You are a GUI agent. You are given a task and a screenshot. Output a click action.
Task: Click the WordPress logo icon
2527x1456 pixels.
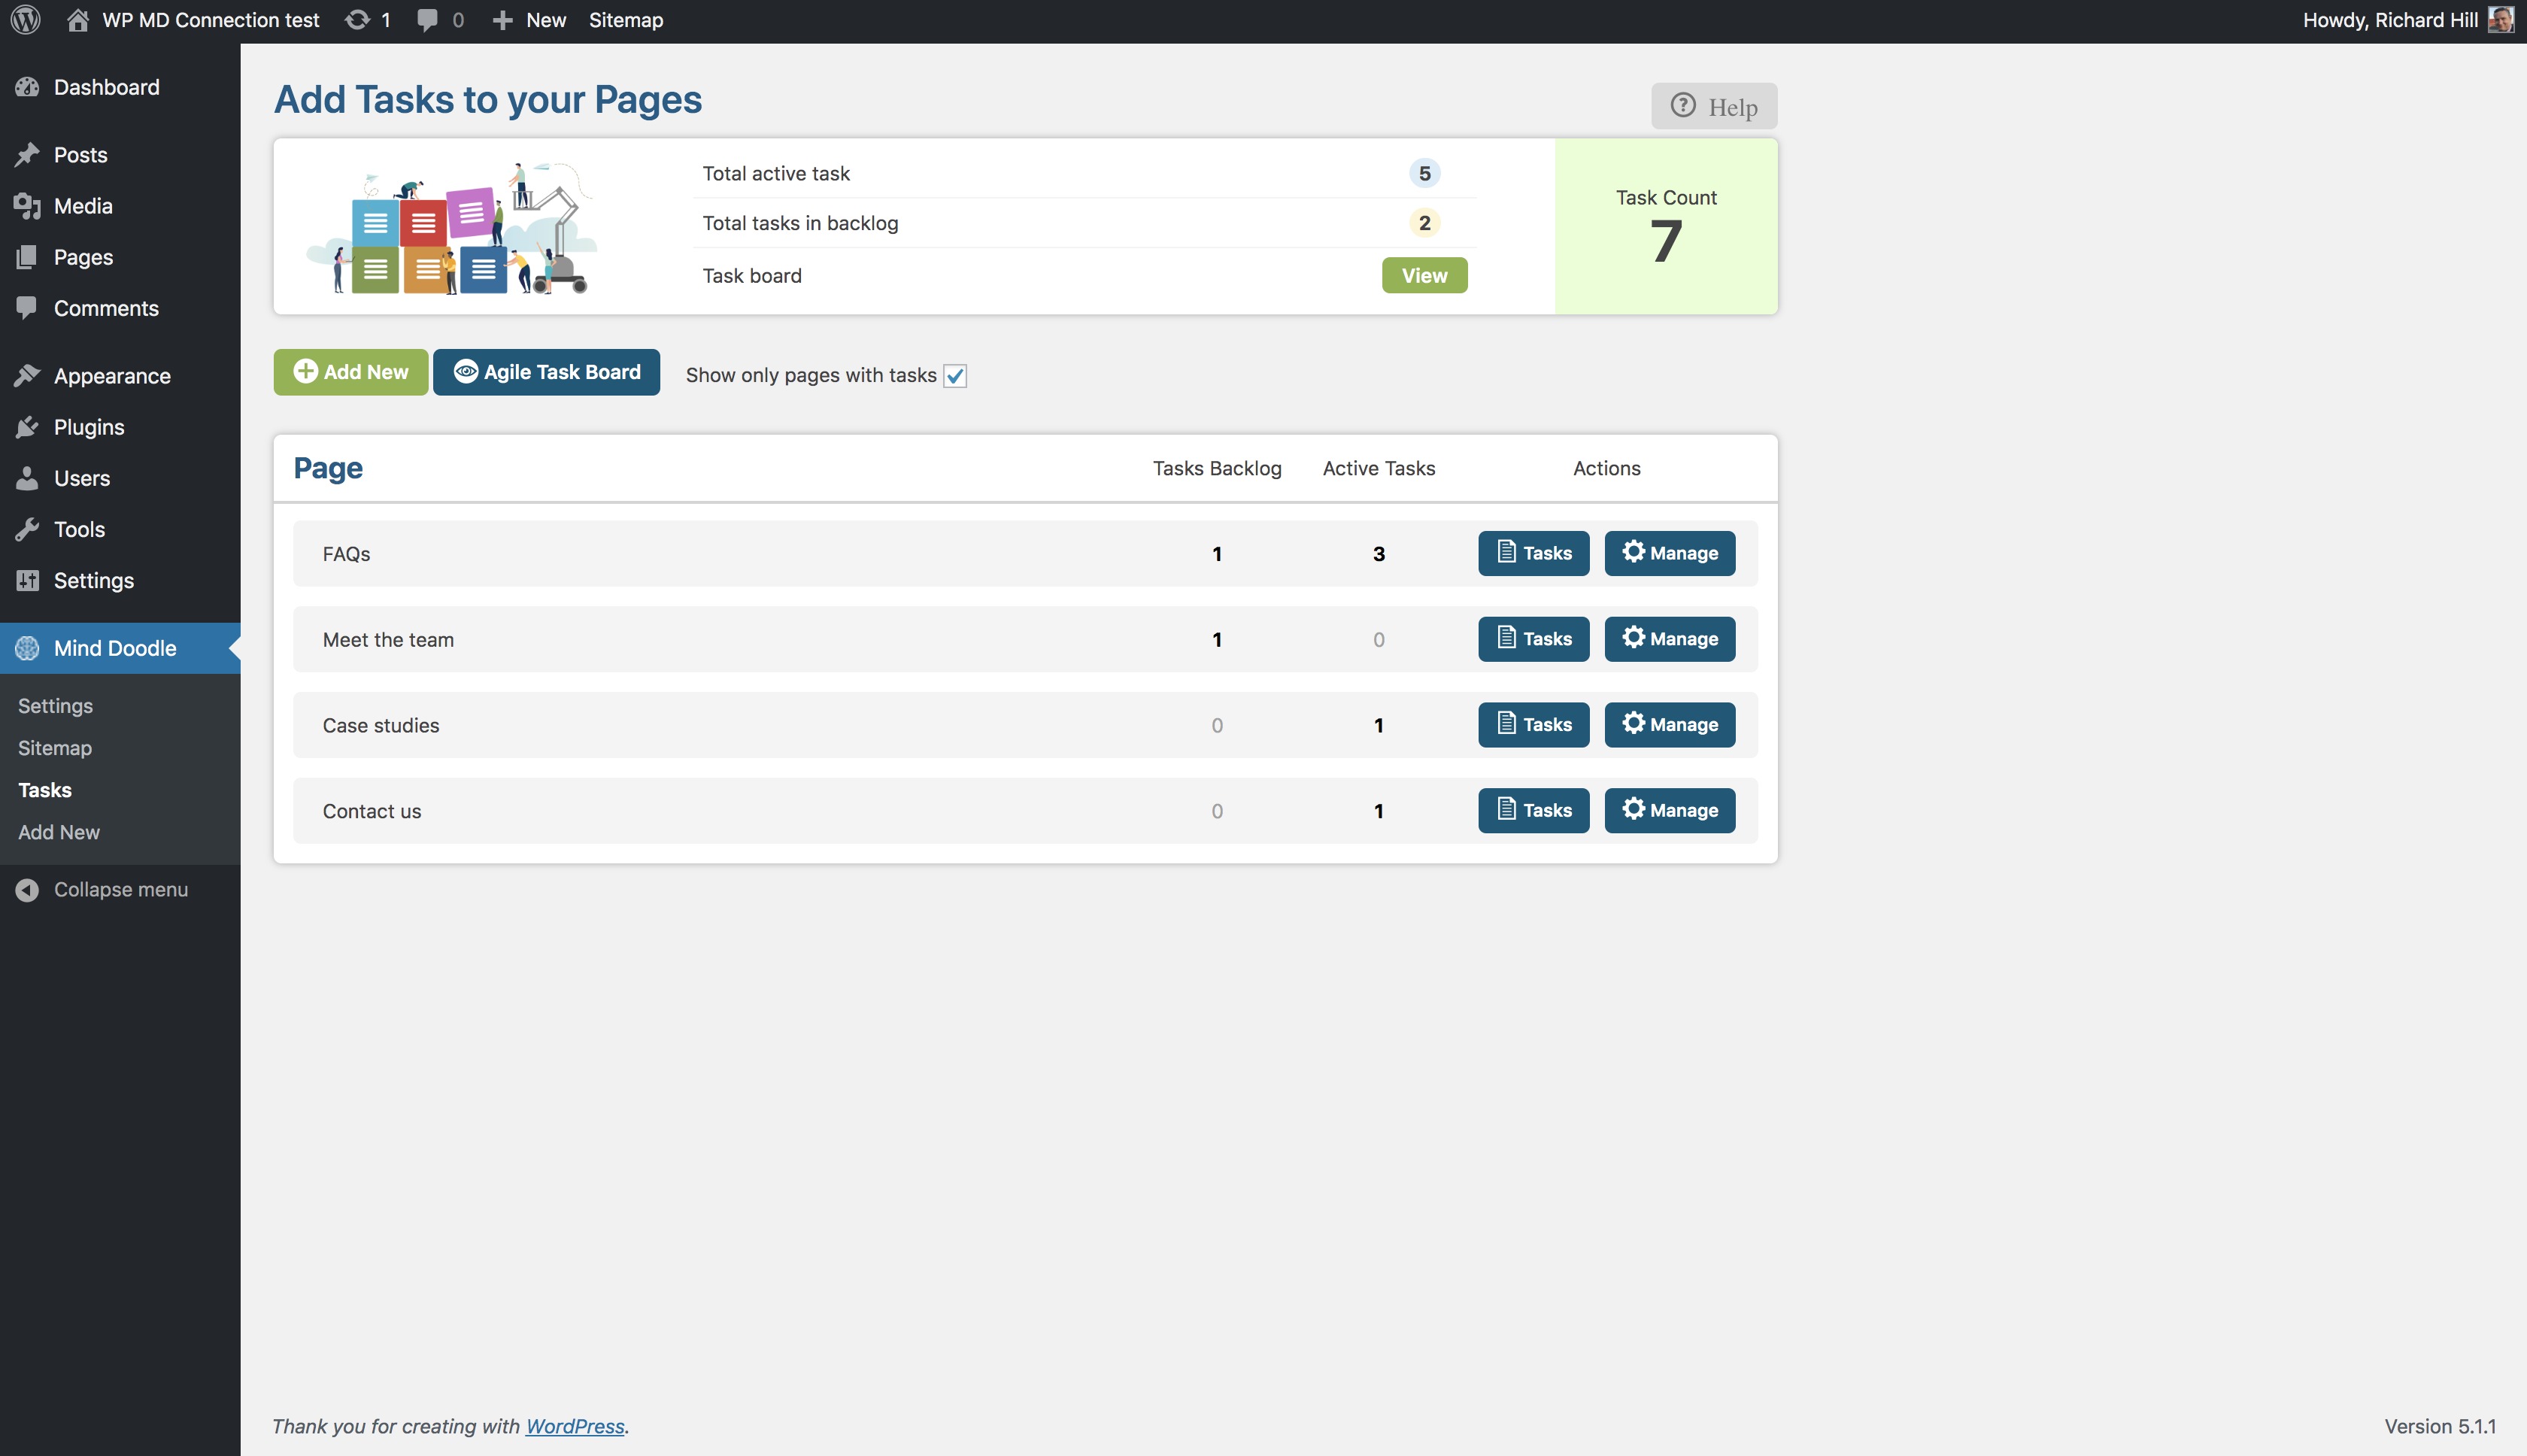(x=25, y=20)
